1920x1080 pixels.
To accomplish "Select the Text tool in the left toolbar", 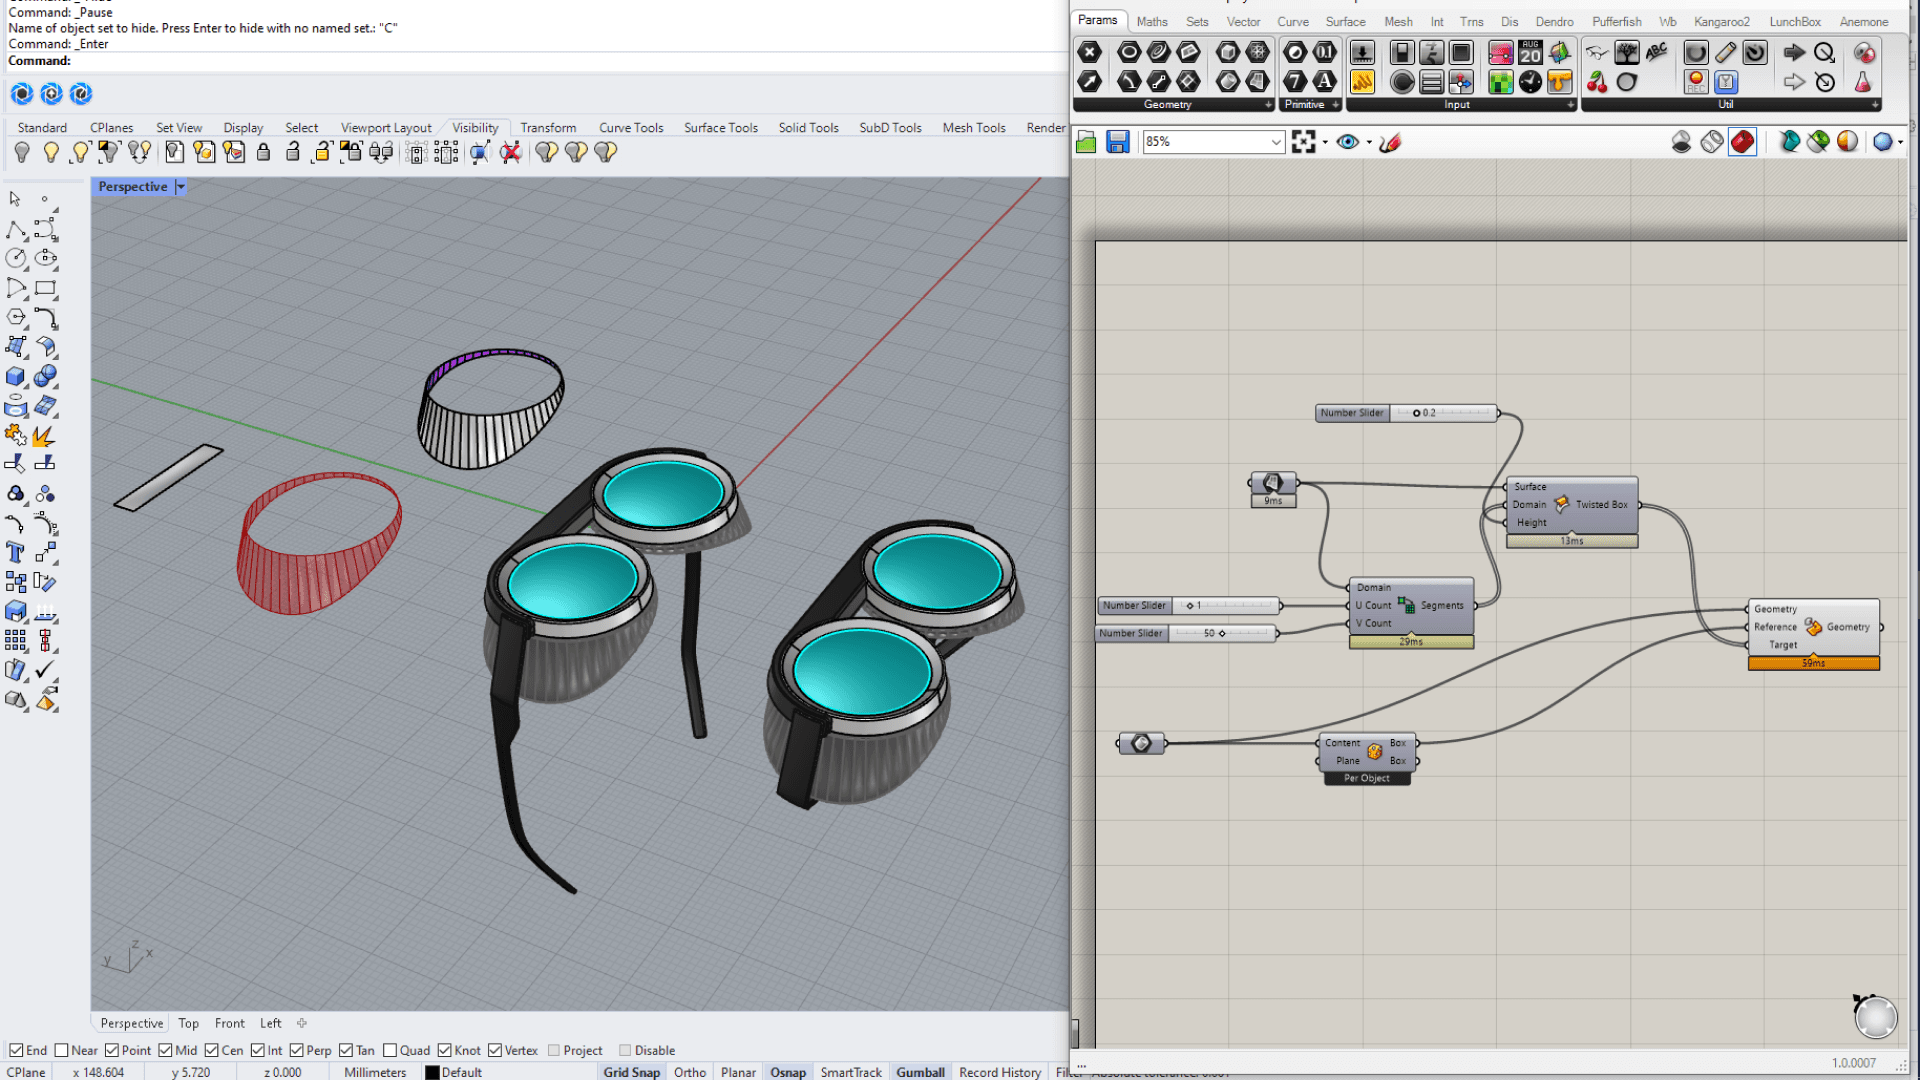I will (x=15, y=552).
